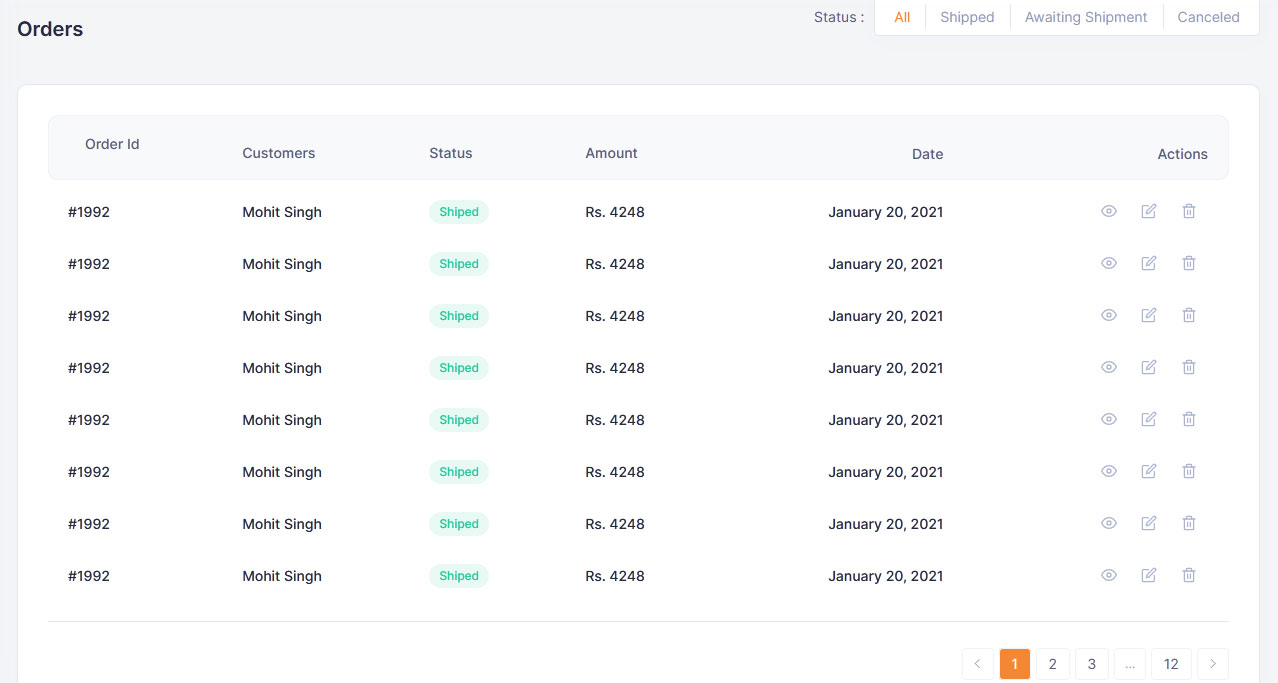Click the edit icon in the second order row

(1148, 263)
